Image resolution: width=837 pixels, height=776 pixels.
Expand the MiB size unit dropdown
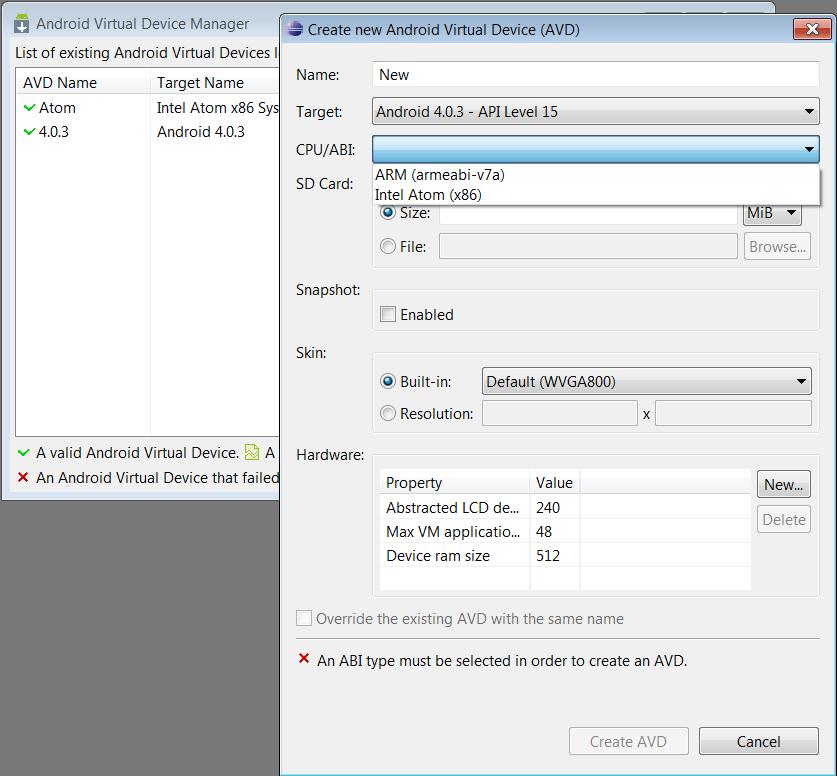pos(773,213)
